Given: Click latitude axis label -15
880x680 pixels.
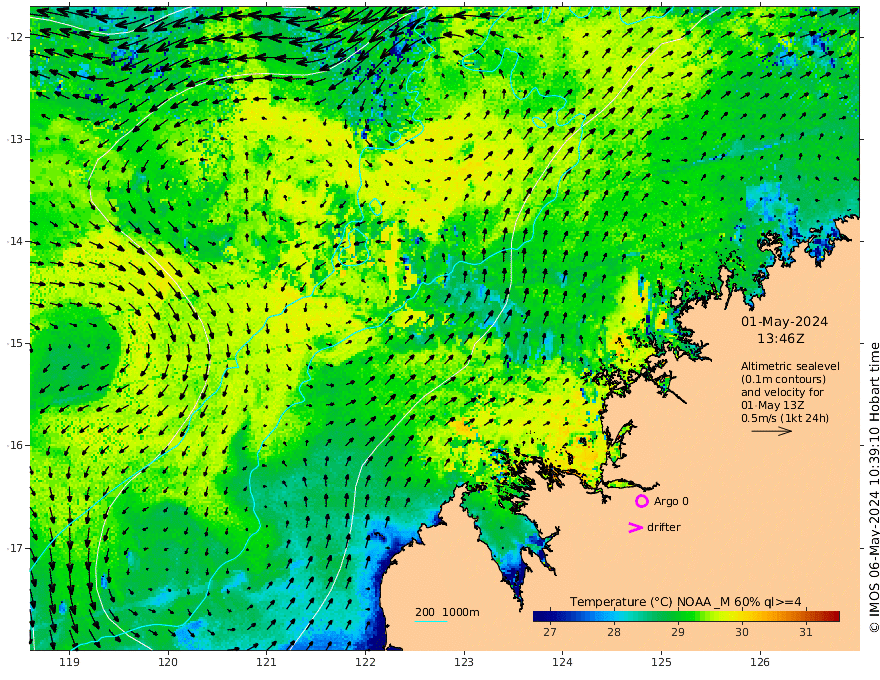Looking at the screenshot, I should 15,343.
